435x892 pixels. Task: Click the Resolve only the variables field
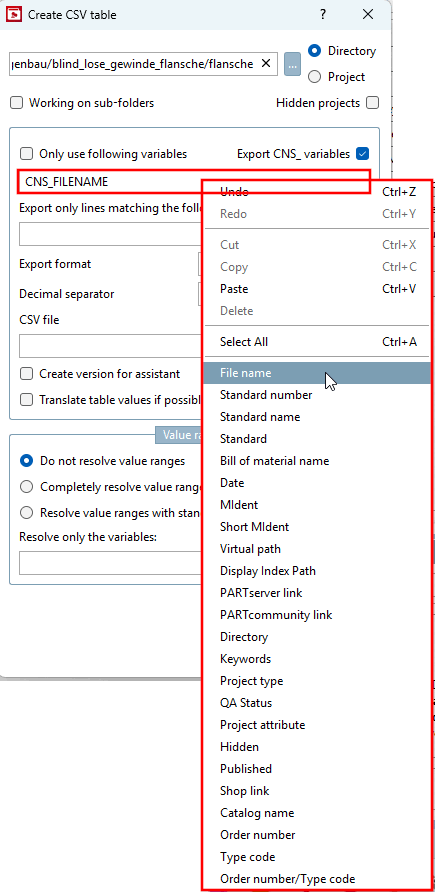tap(111, 563)
